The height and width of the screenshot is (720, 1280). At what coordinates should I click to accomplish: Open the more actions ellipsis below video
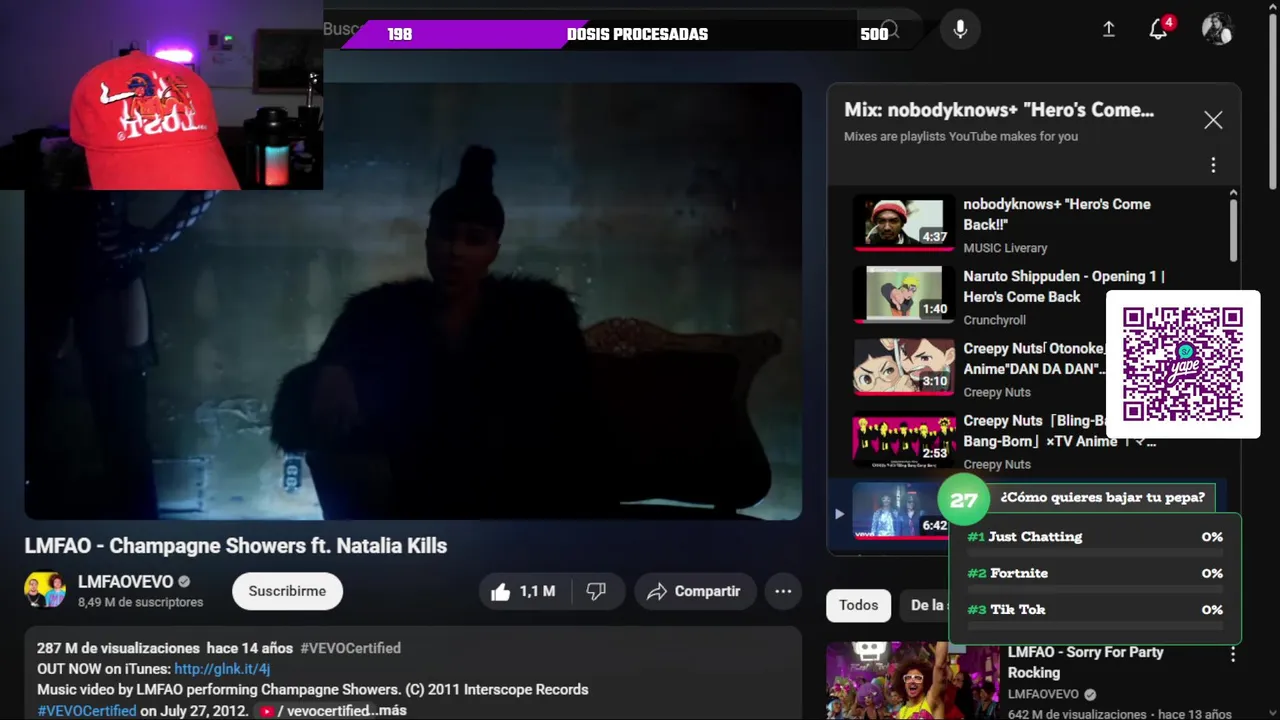click(784, 592)
